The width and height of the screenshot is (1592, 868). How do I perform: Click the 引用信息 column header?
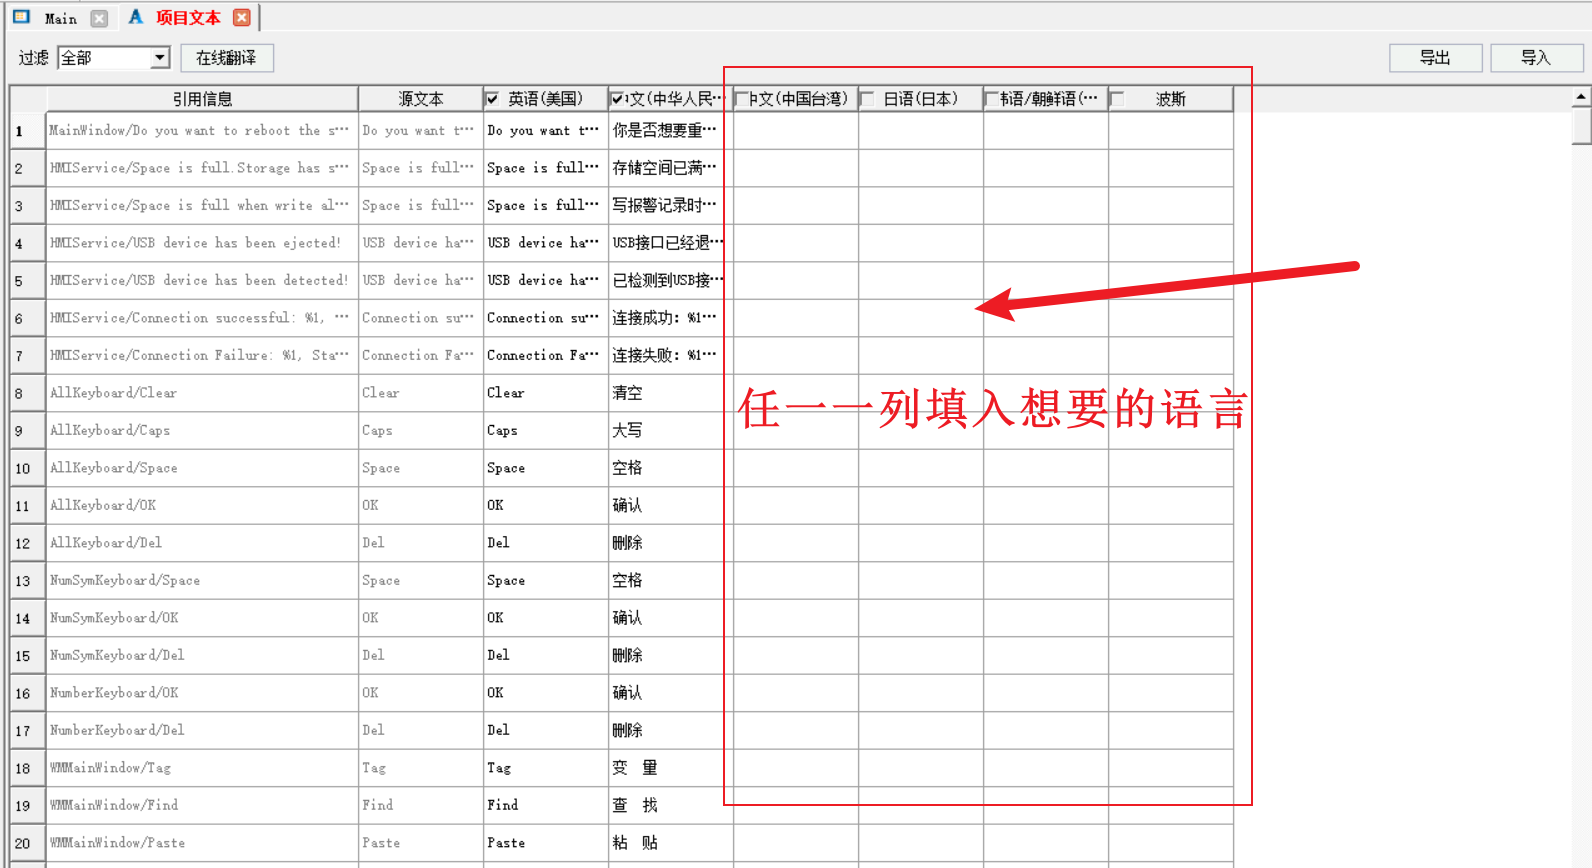(202, 99)
